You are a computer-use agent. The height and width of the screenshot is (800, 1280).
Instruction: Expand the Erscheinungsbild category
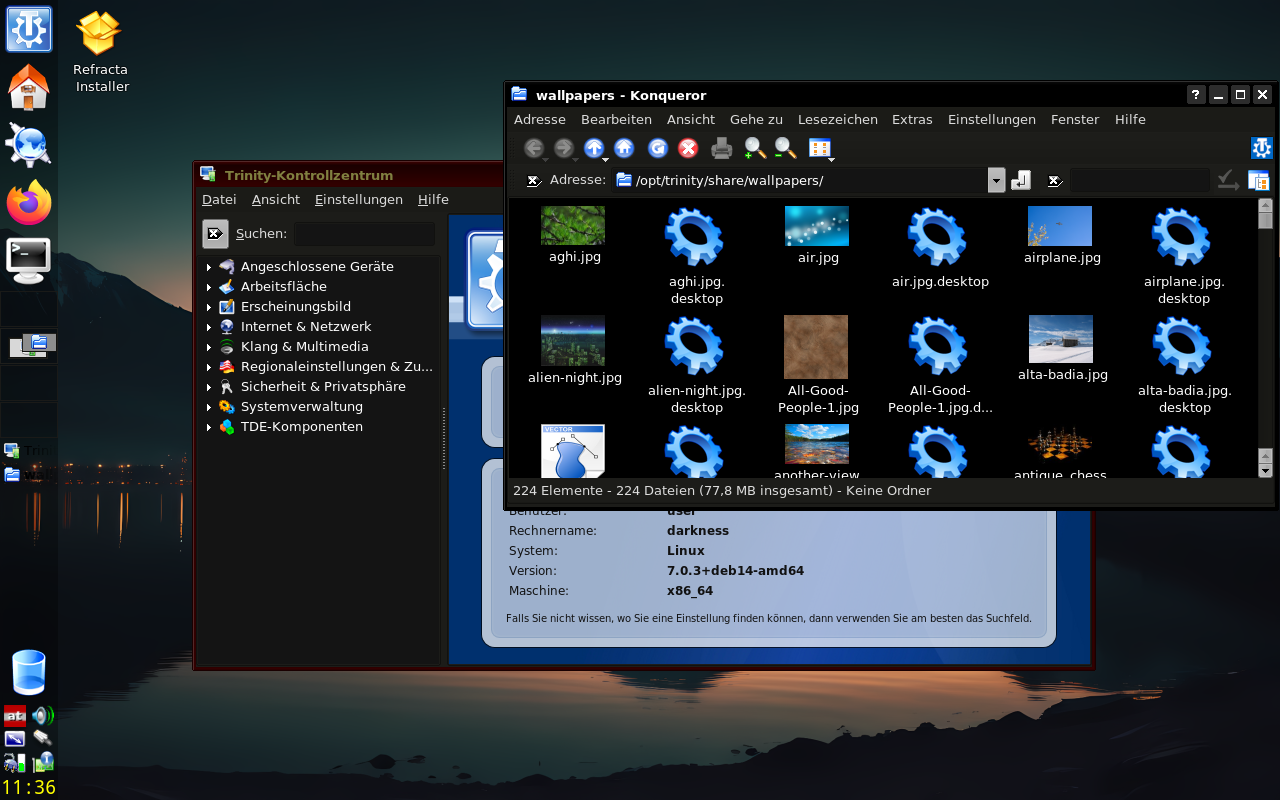click(209, 307)
